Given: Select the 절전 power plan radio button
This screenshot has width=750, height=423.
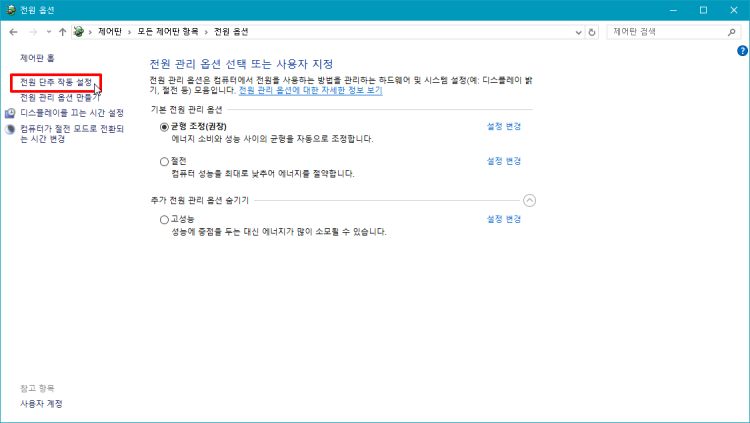Looking at the screenshot, I should coord(165,161).
